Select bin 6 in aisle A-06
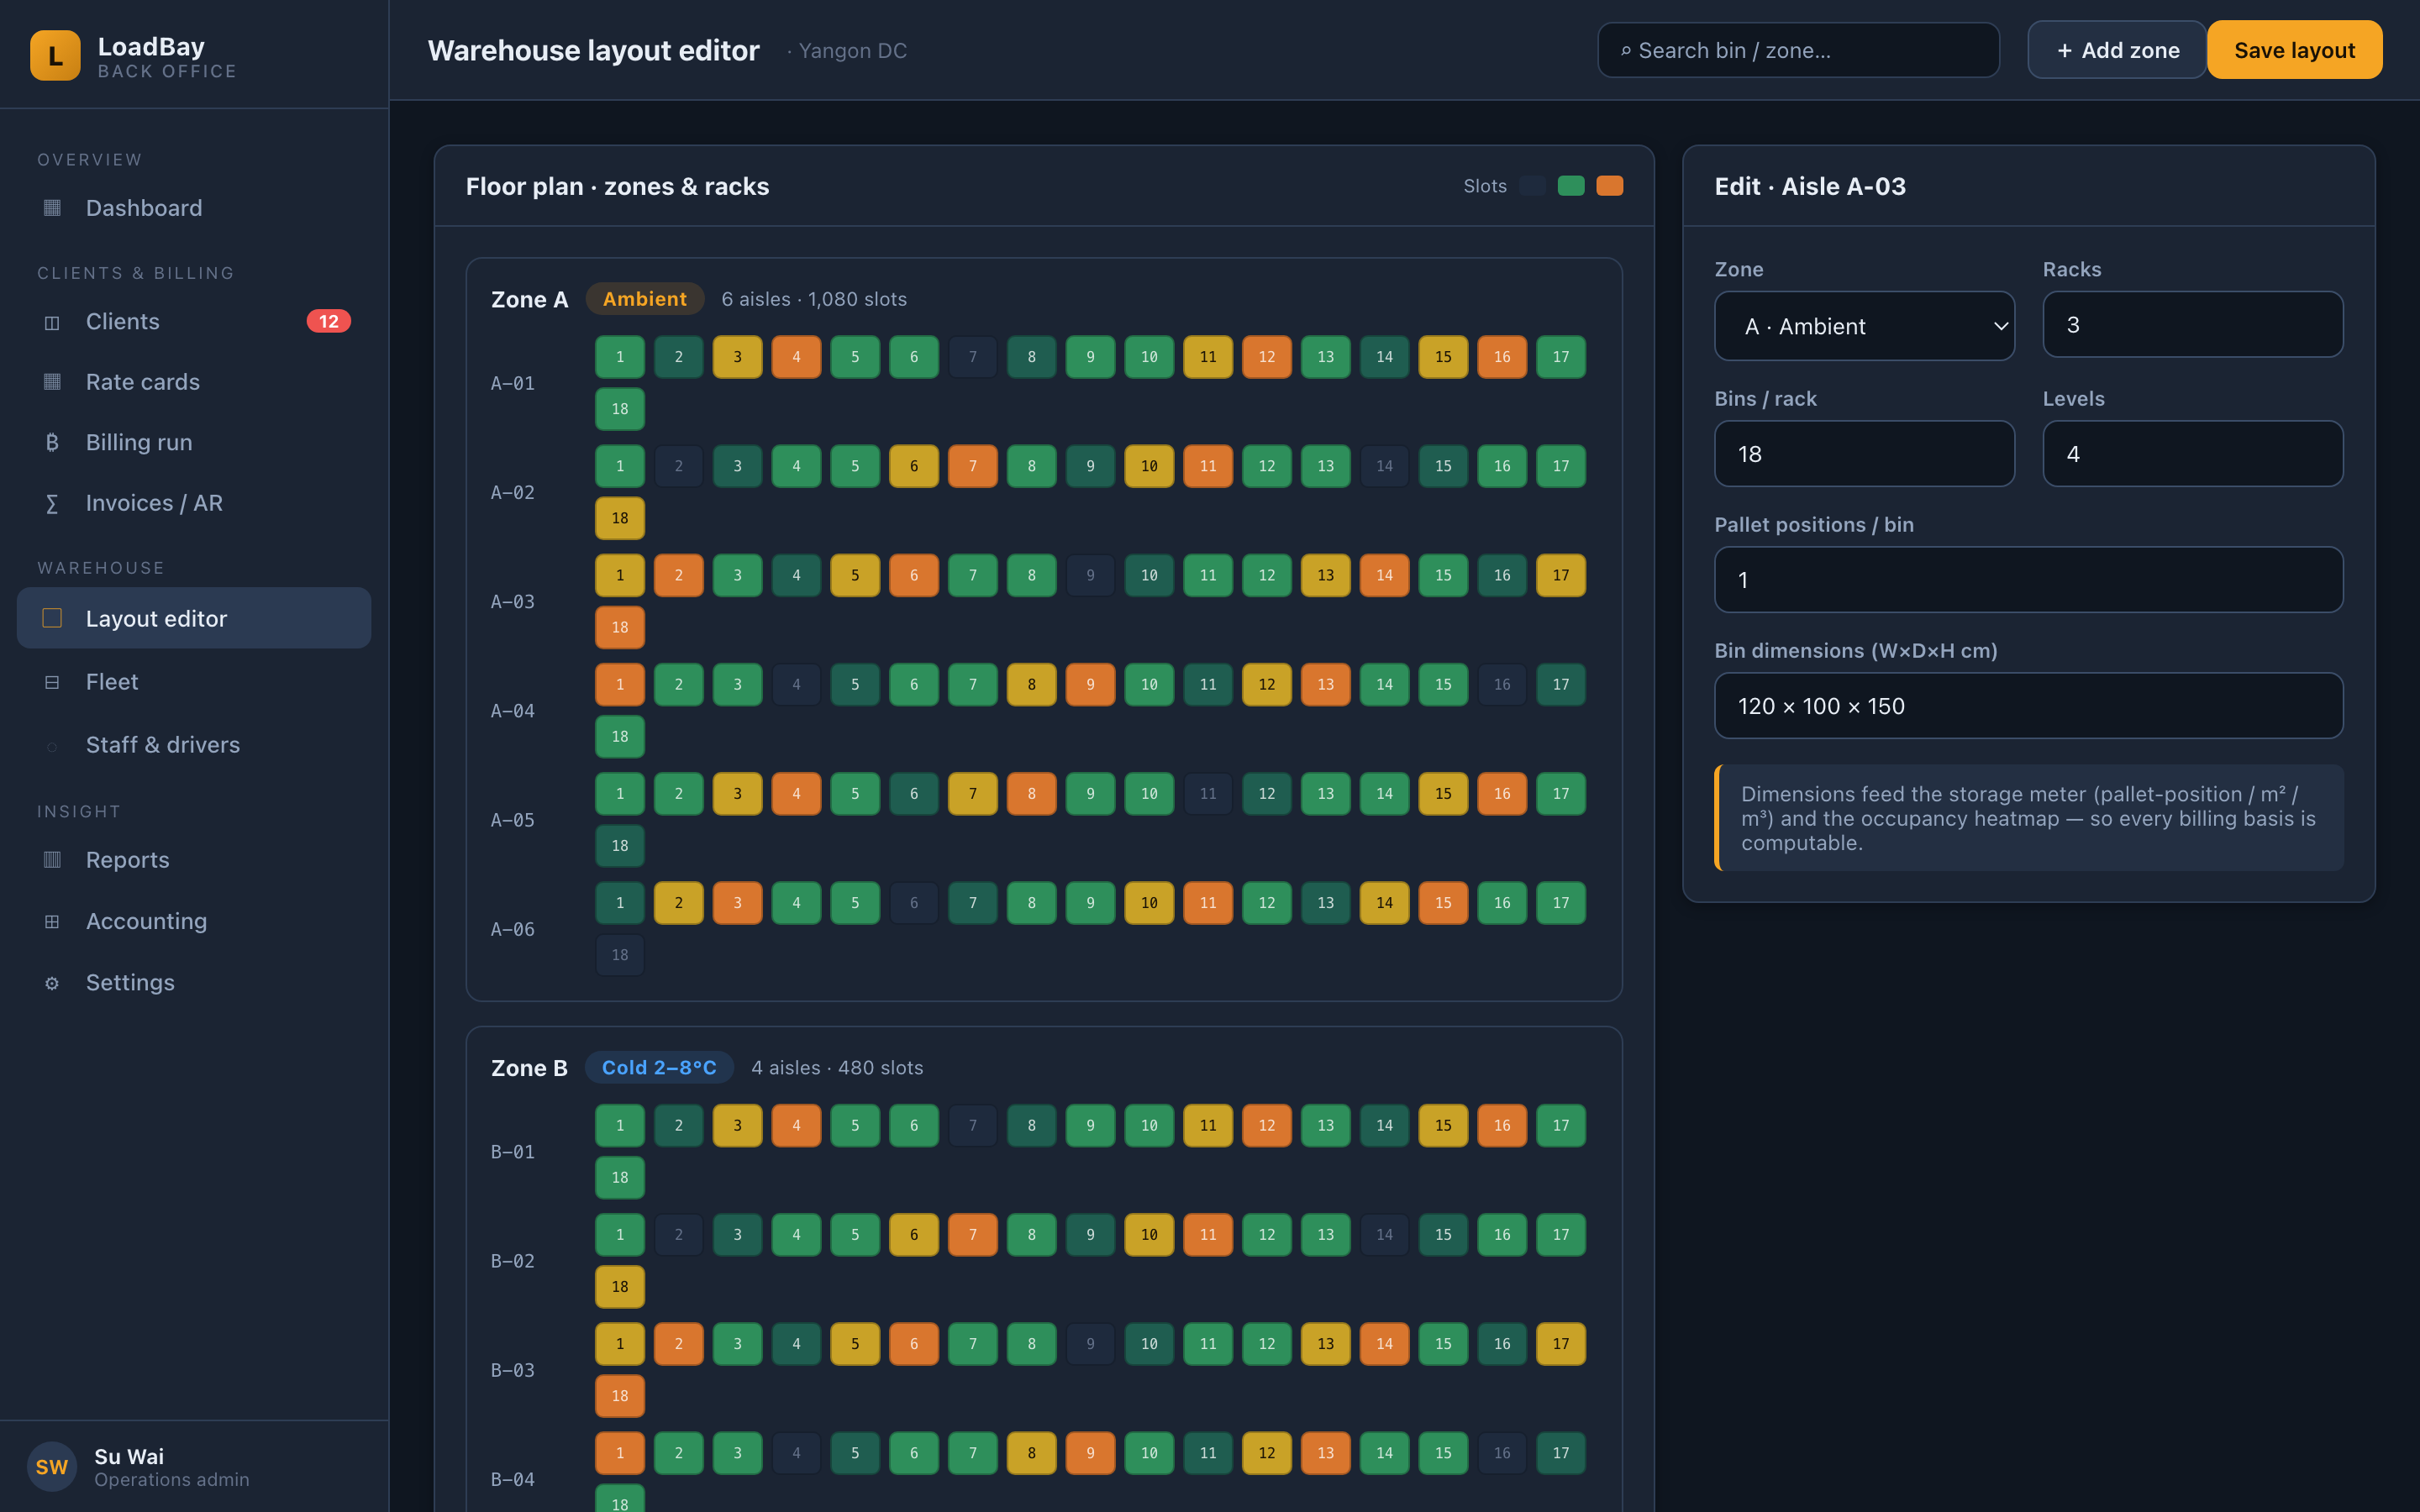 click(914, 903)
